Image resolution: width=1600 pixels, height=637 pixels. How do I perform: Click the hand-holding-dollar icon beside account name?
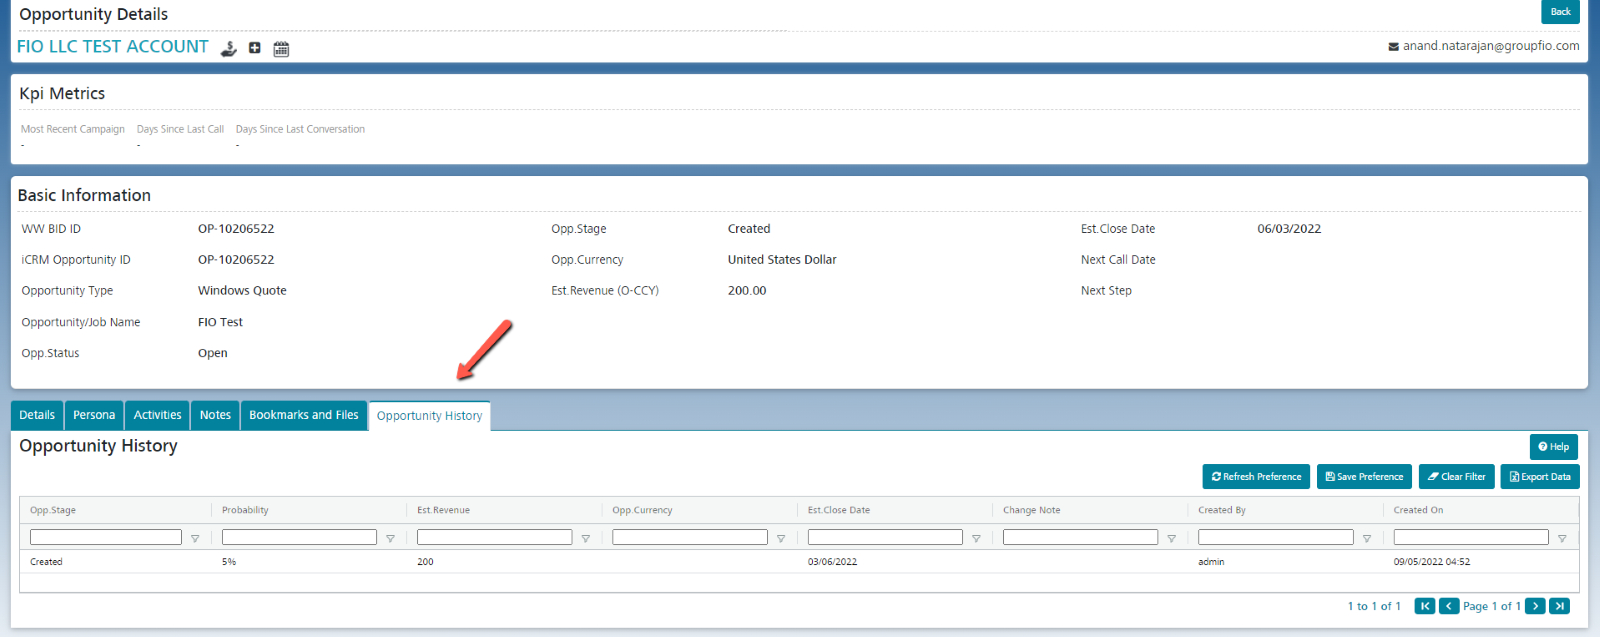click(x=229, y=48)
